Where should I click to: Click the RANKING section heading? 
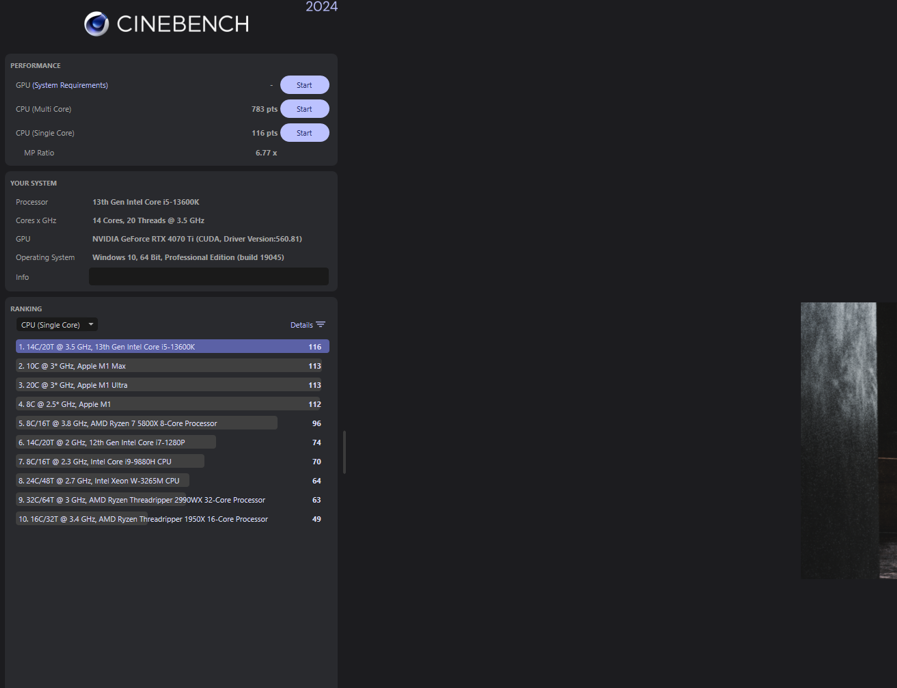pyautogui.click(x=26, y=309)
